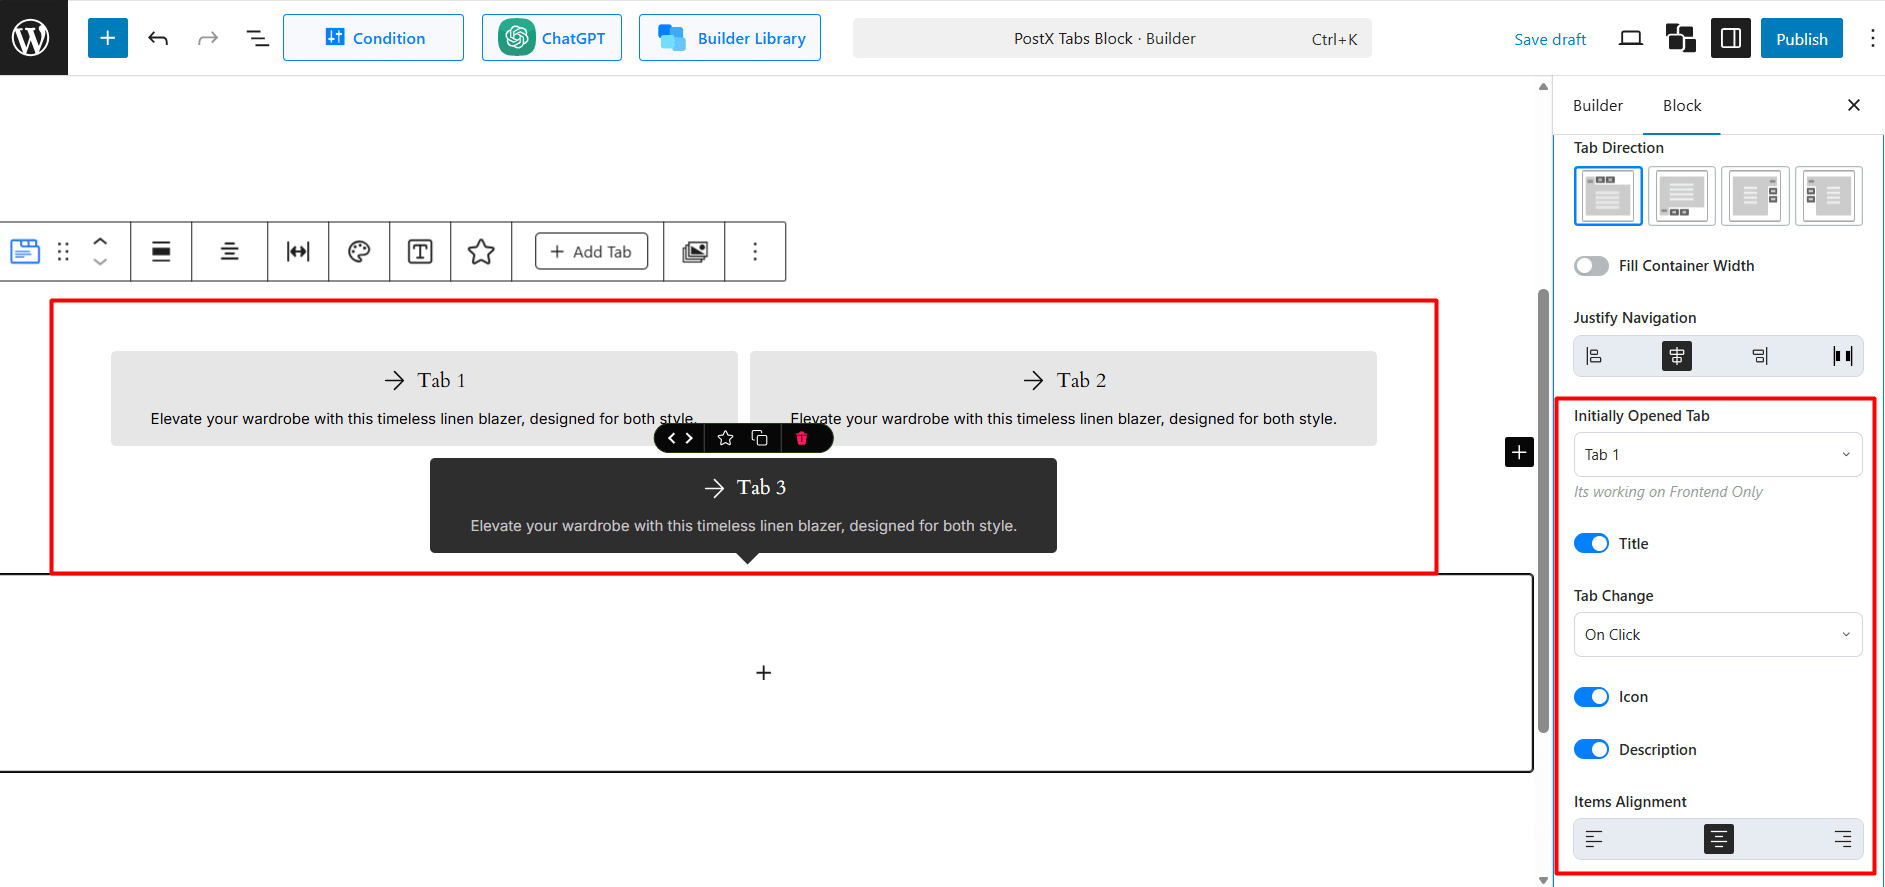This screenshot has width=1885, height=887.
Task: Click the black plus button beside tabs
Action: [x=1519, y=452]
